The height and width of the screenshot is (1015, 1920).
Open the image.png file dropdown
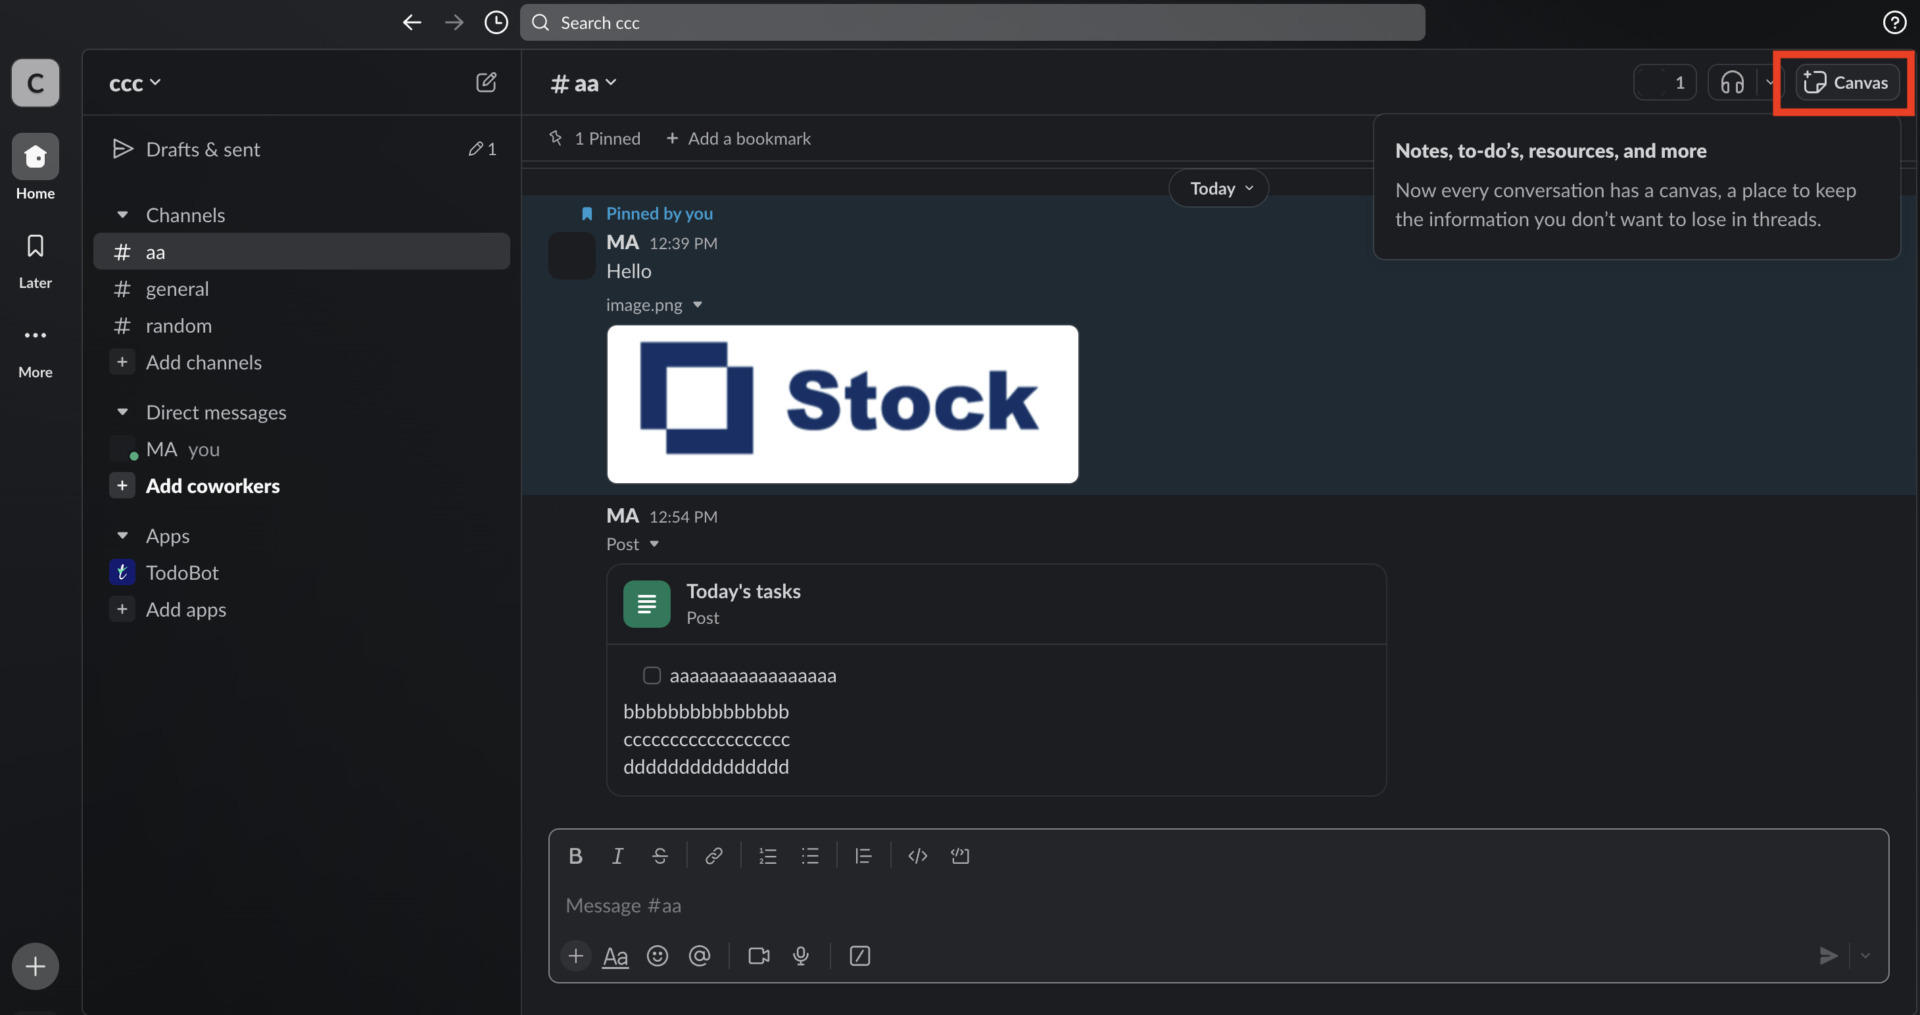[x=697, y=305]
